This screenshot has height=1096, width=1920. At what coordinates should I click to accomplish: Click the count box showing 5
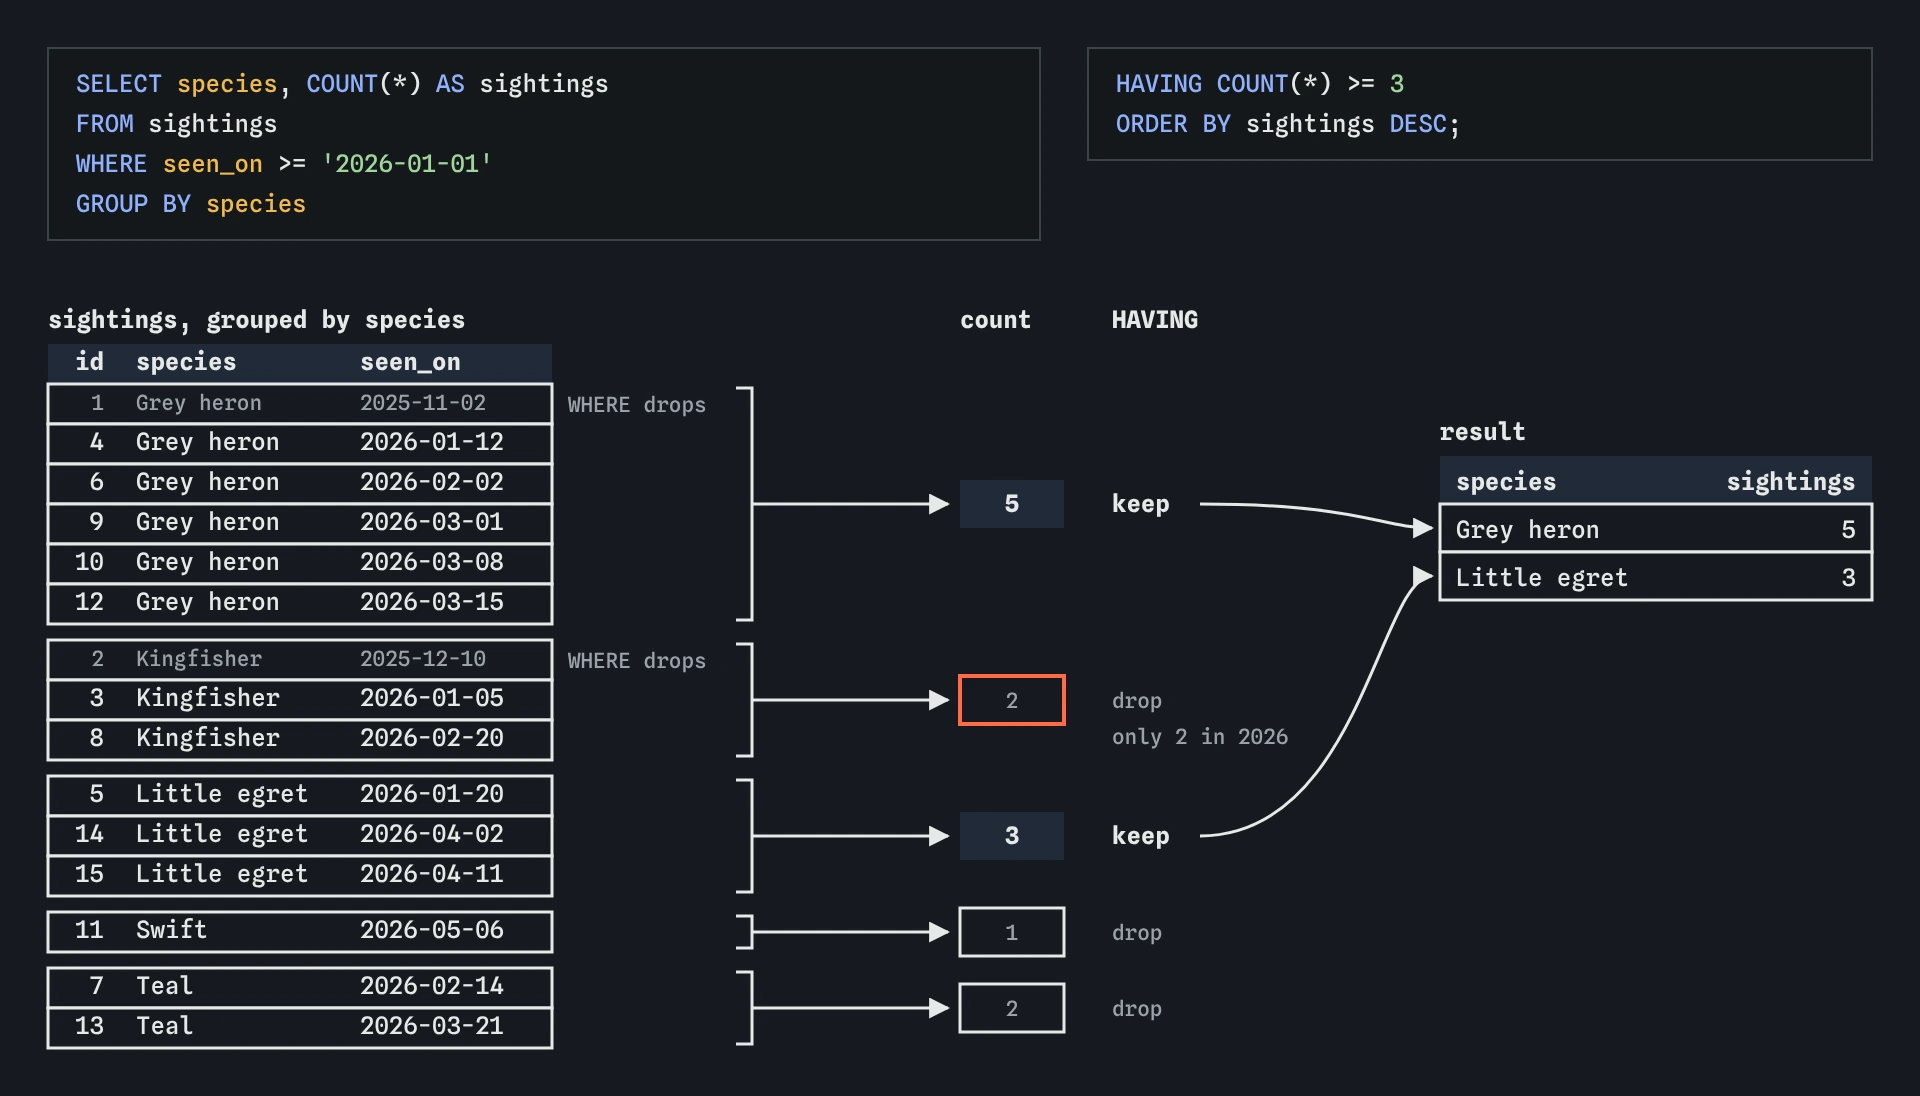(x=1011, y=504)
